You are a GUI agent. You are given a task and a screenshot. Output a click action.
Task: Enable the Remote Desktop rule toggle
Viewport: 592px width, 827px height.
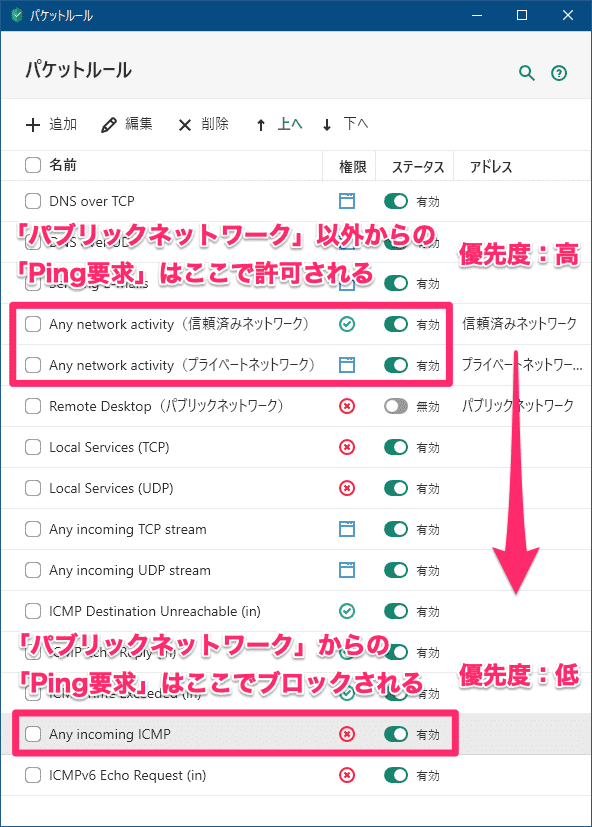[x=396, y=406]
